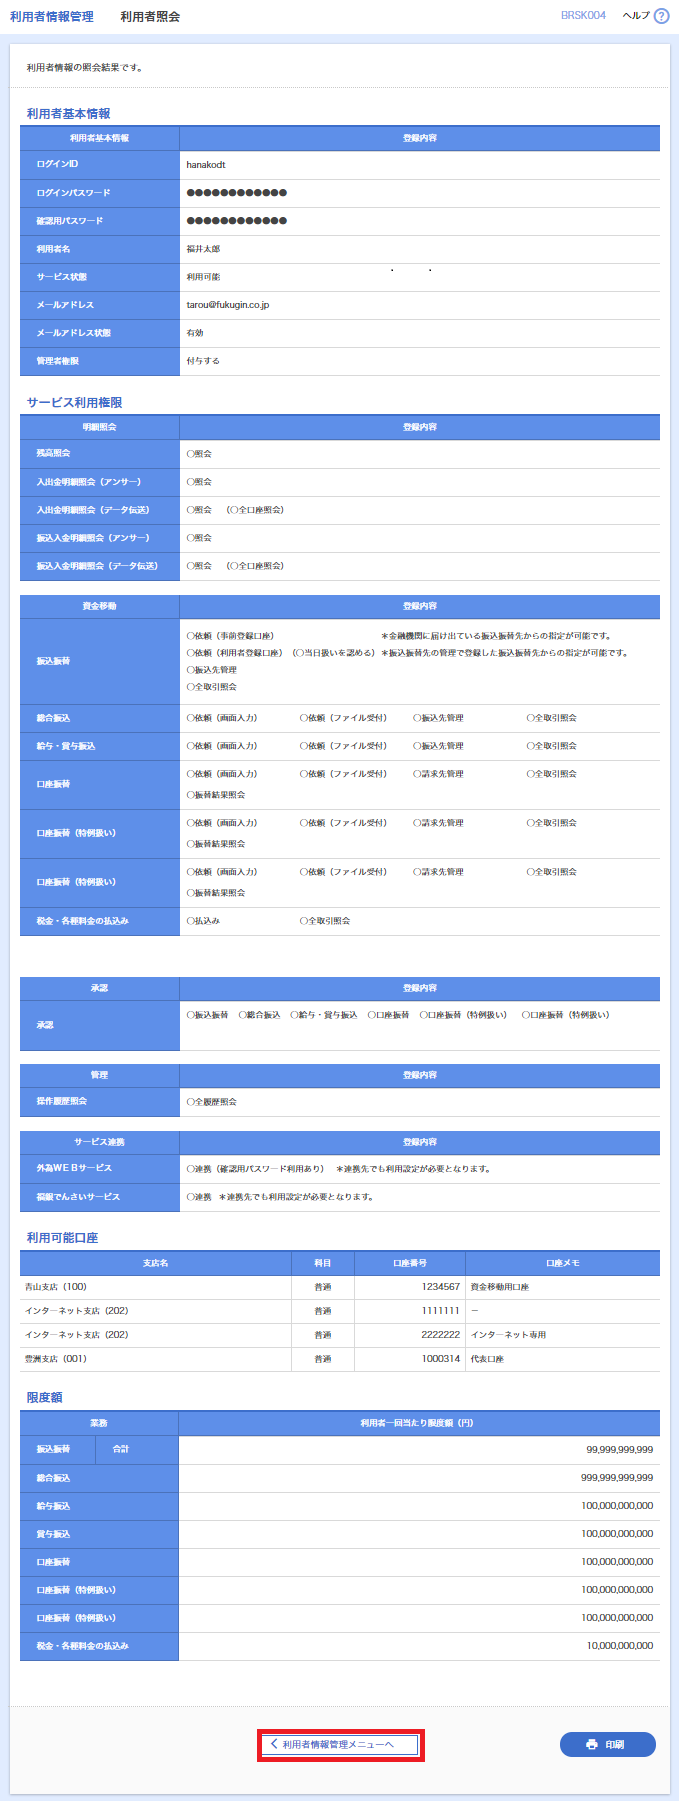
Task: Click ○全履歴照会 in 操作履歴照会 row
Action: 212,1102
